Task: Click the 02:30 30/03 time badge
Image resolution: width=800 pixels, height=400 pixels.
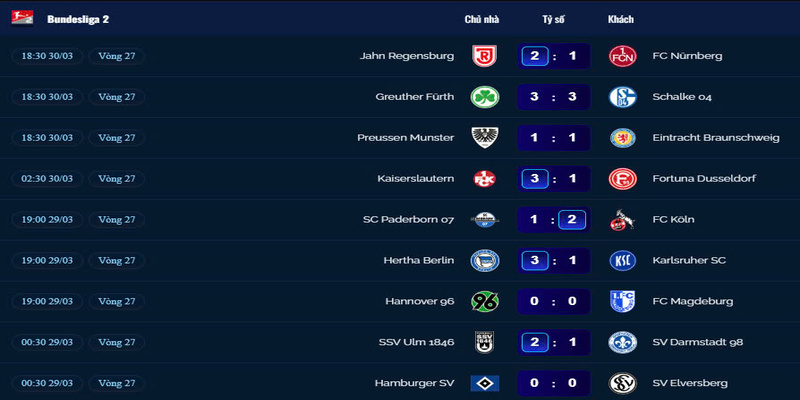Action: coord(47,179)
